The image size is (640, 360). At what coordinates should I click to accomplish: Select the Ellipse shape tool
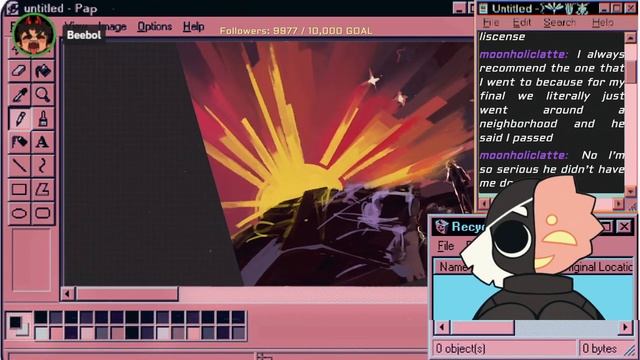(x=19, y=213)
